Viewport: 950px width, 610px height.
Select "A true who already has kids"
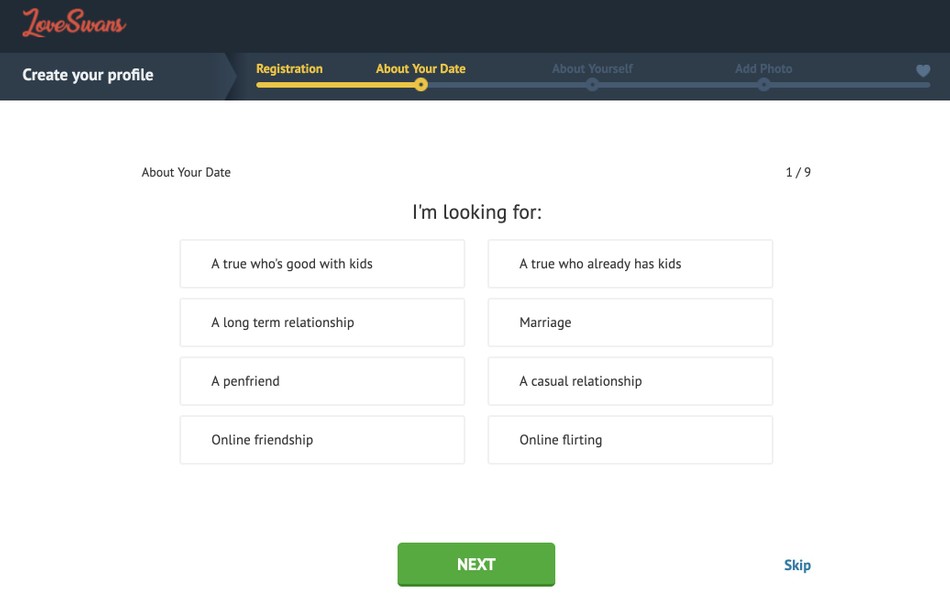pos(630,264)
